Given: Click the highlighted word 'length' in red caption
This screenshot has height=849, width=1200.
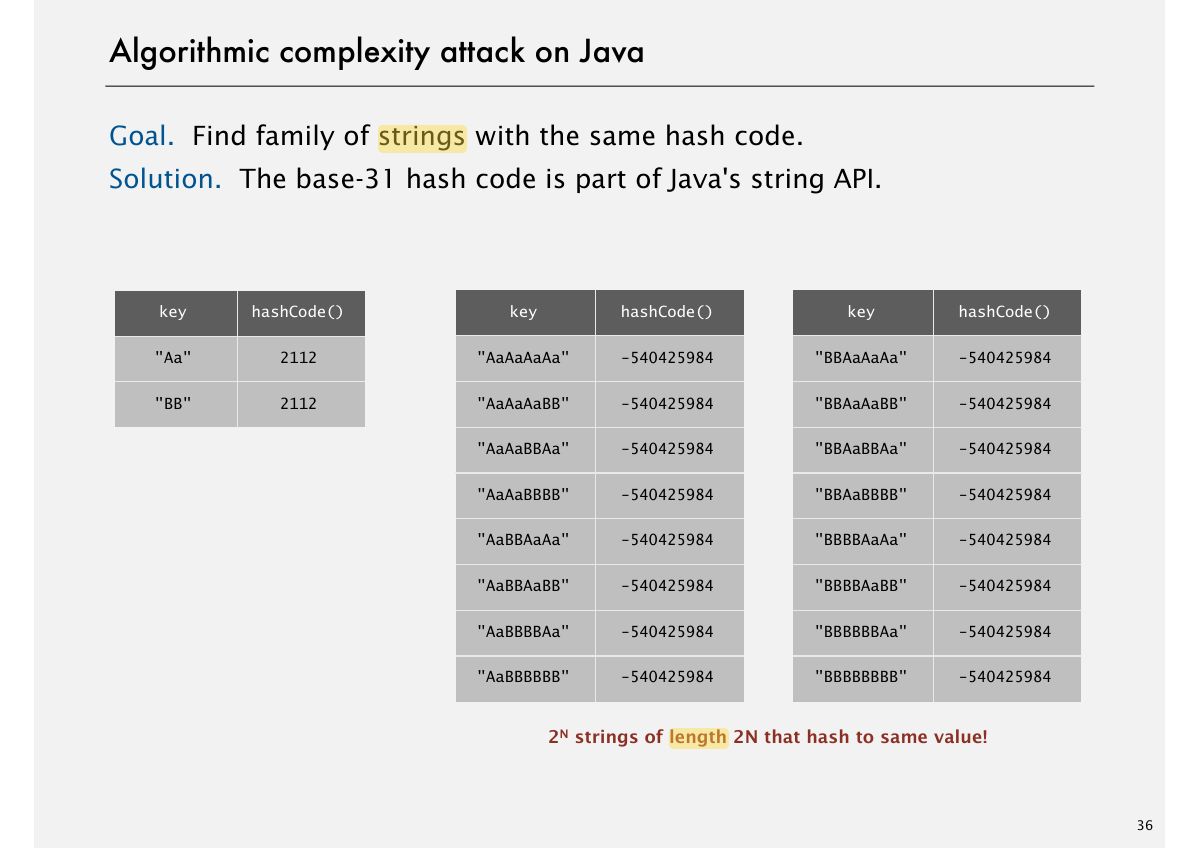Looking at the screenshot, I should pos(698,738).
